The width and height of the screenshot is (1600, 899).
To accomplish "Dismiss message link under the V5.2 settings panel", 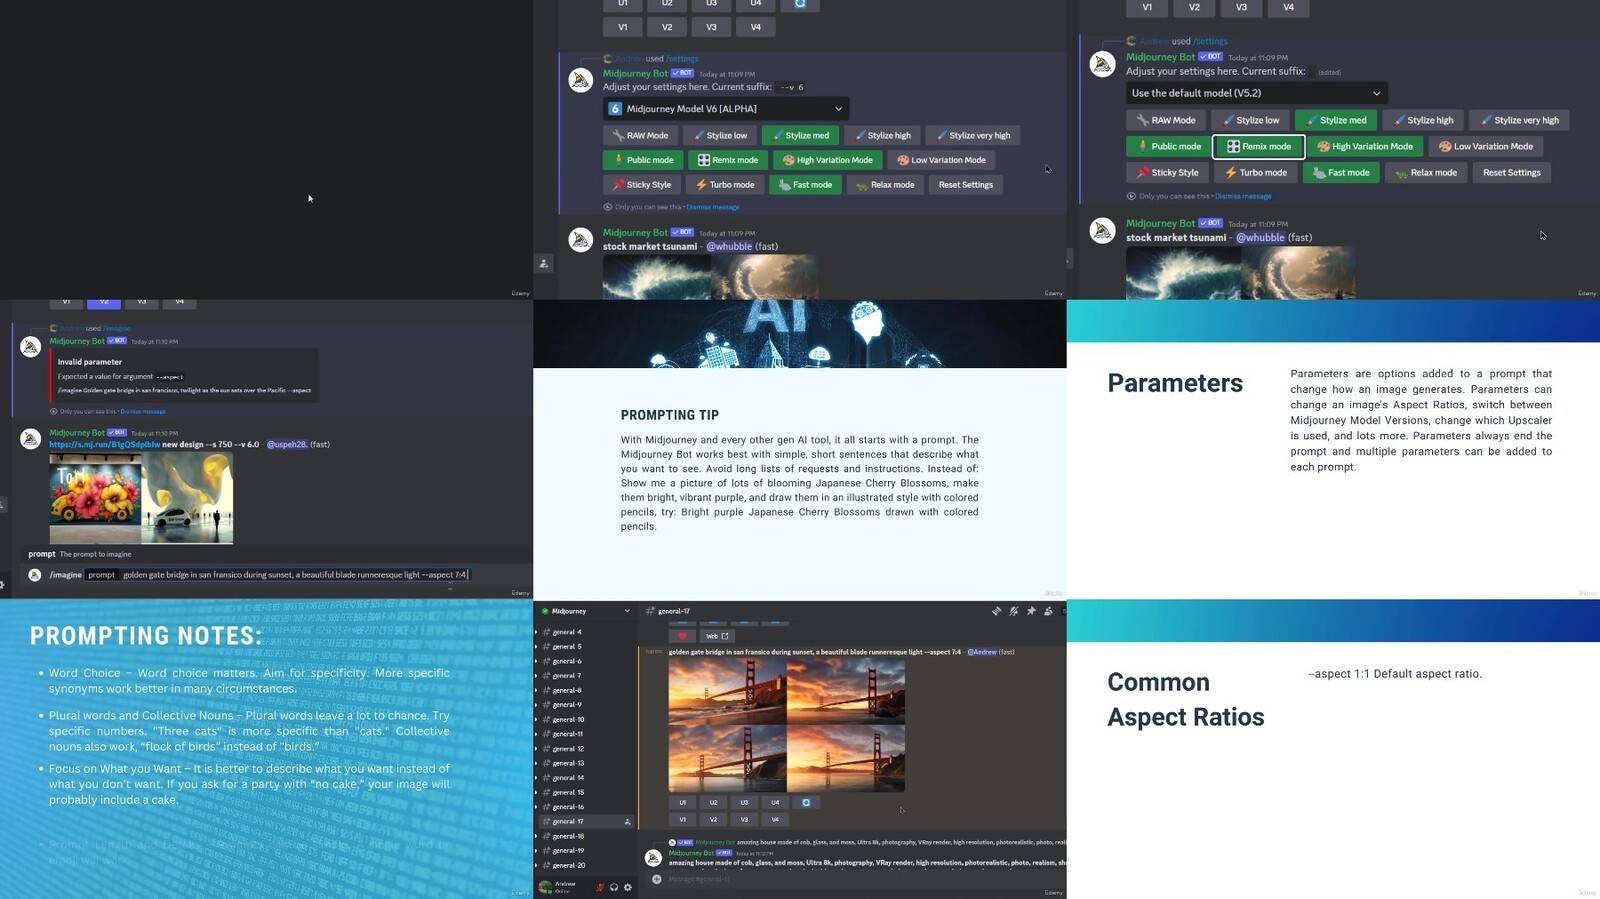I will pos(1242,196).
